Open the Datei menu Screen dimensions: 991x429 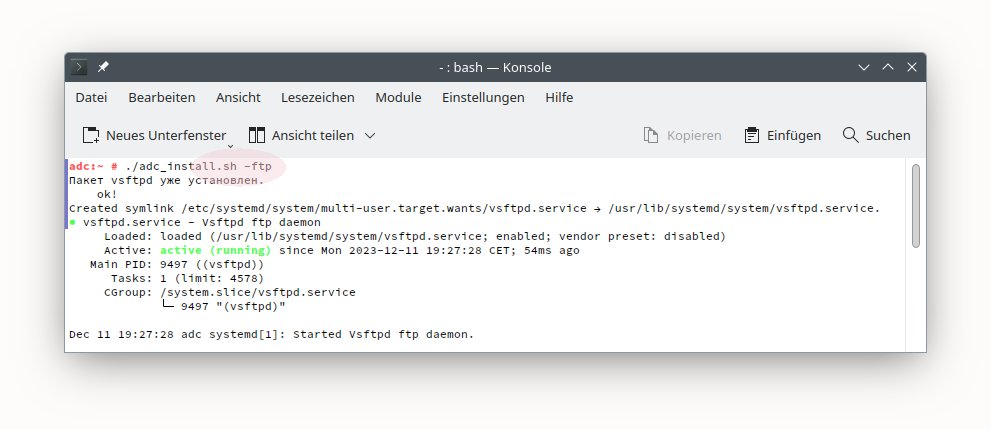tap(91, 97)
